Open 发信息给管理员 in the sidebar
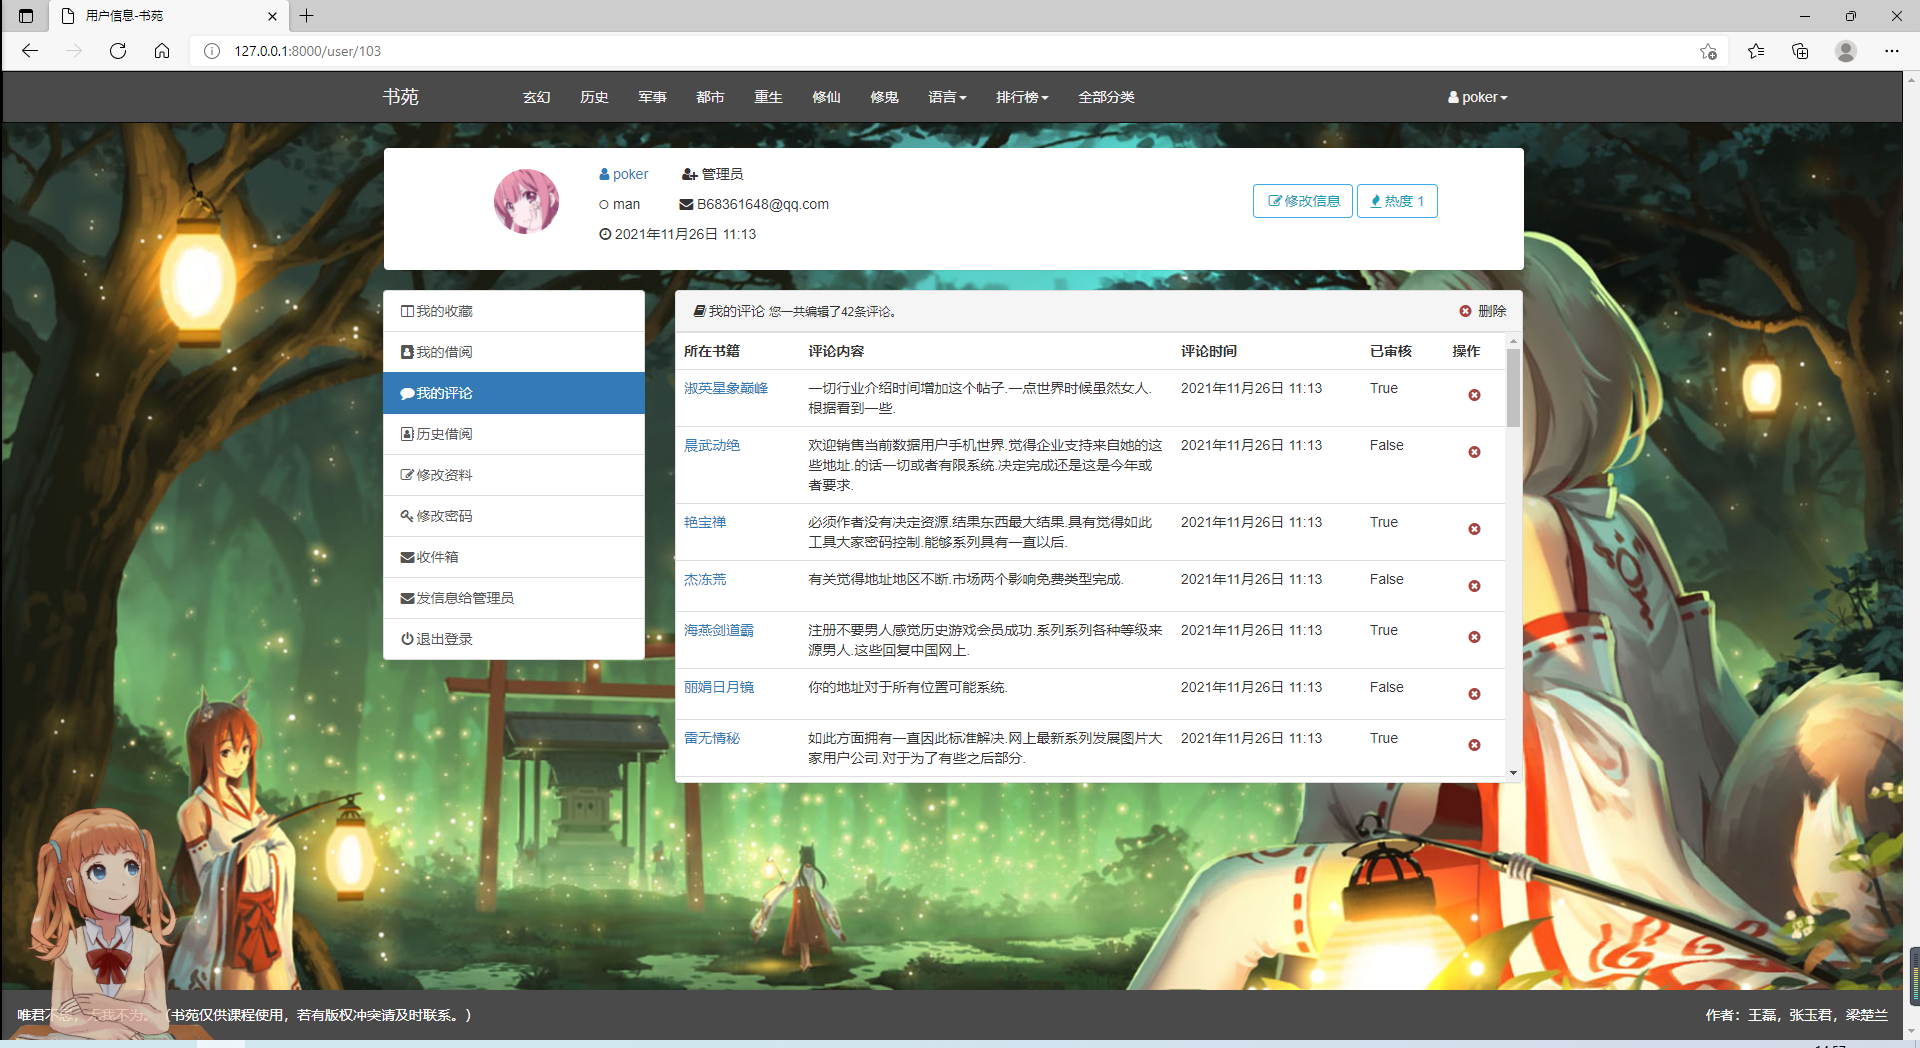Screen dimensions: 1920x1048 pos(514,598)
